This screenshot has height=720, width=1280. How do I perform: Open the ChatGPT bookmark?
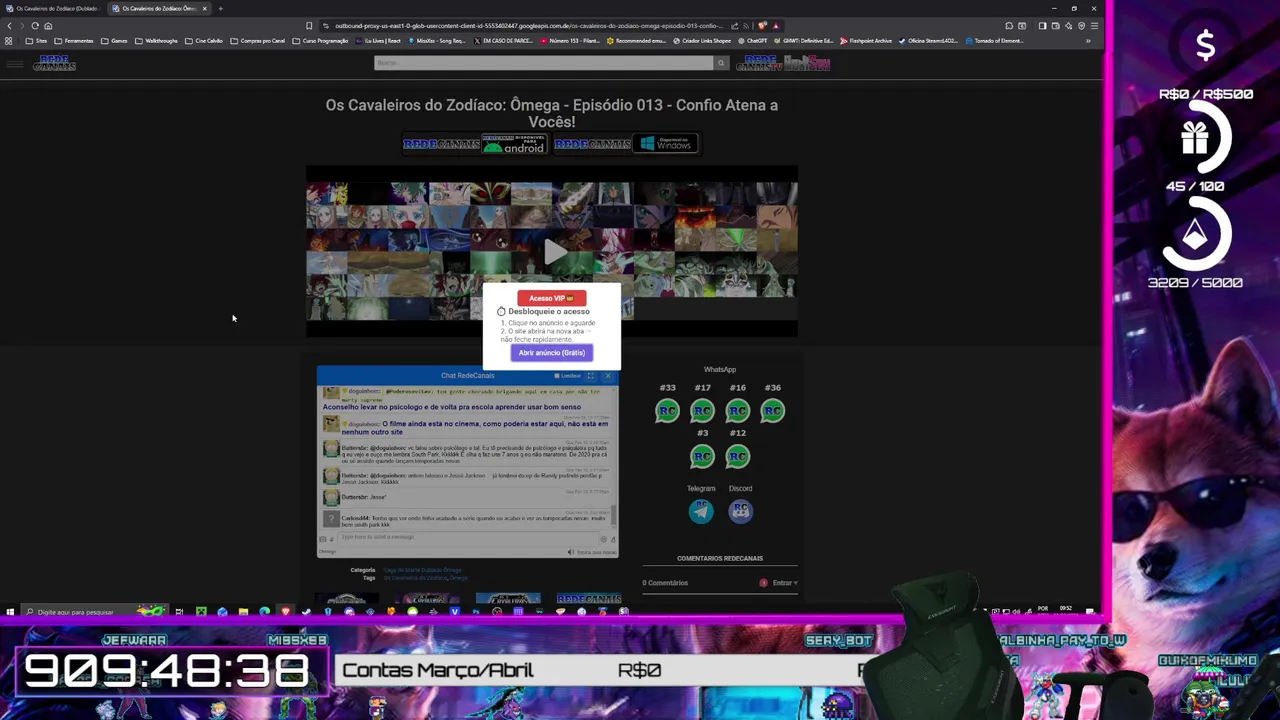coord(752,41)
